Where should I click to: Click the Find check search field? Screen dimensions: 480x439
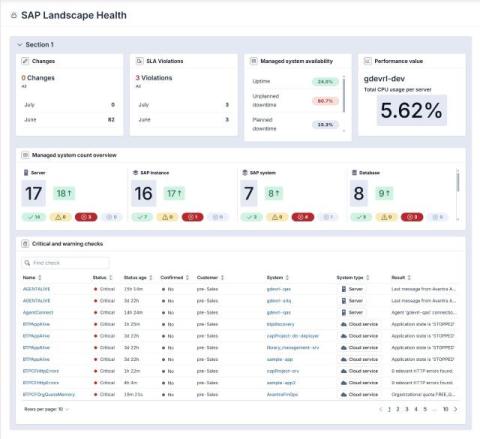click(x=65, y=263)
